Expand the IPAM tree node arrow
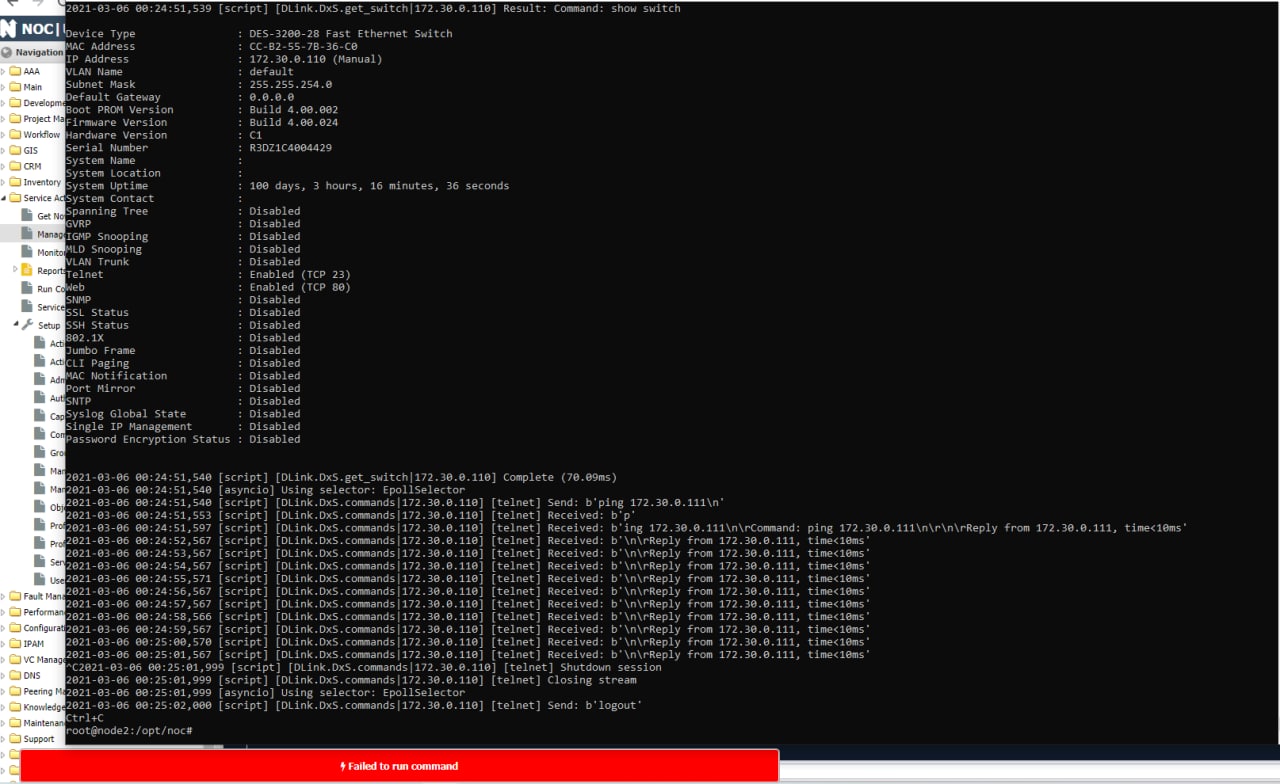Screen dimensions: 1280x784 [x=4, y=644]
